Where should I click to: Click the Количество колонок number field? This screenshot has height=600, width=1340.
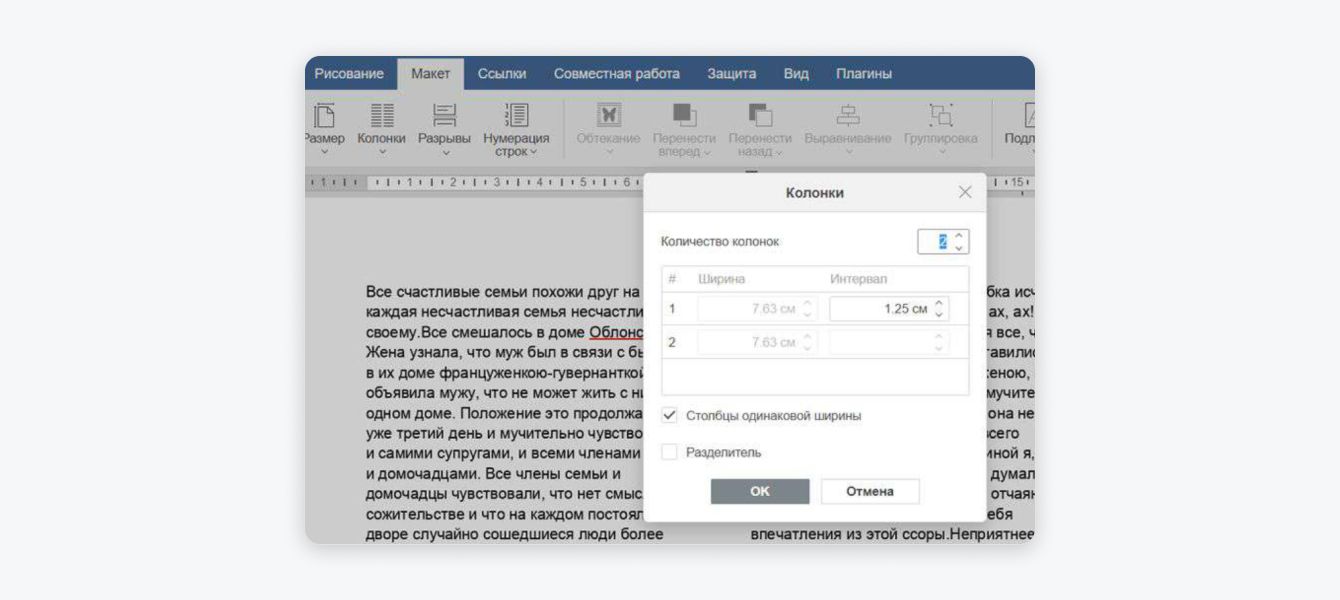[935, 242]
